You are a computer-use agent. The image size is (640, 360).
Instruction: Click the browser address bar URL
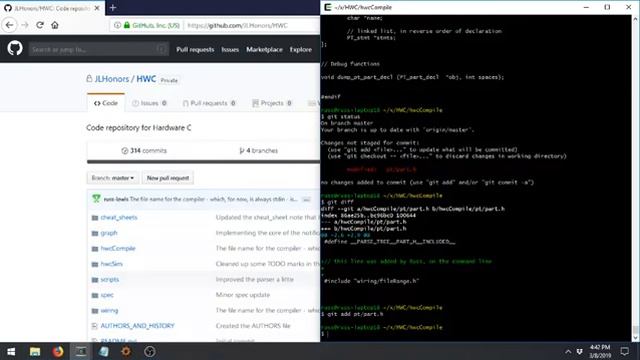[238, 25]
